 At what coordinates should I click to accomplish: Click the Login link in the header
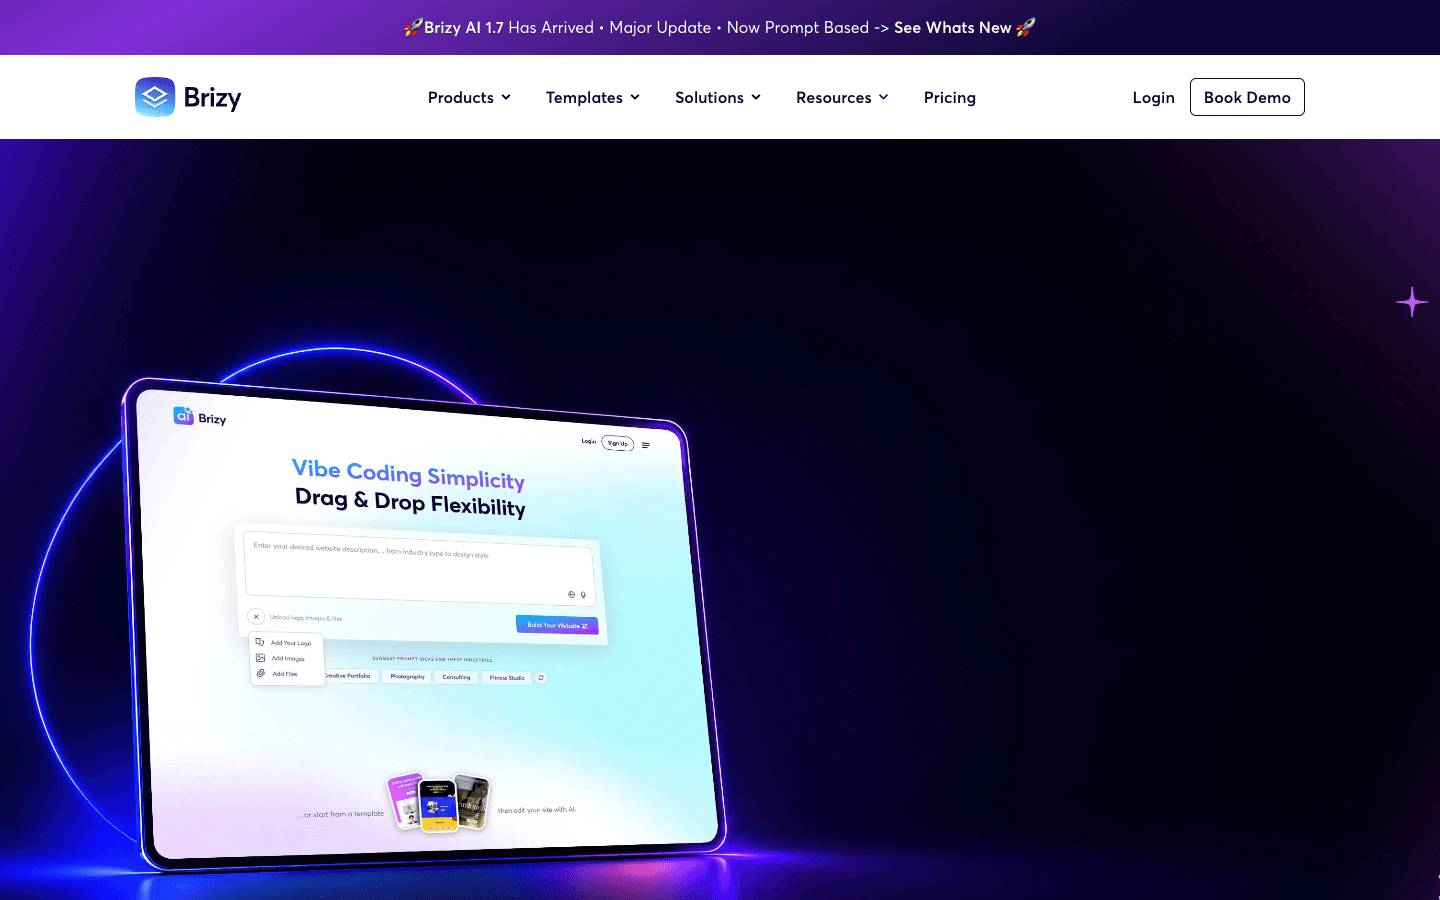click(1153, 97)
